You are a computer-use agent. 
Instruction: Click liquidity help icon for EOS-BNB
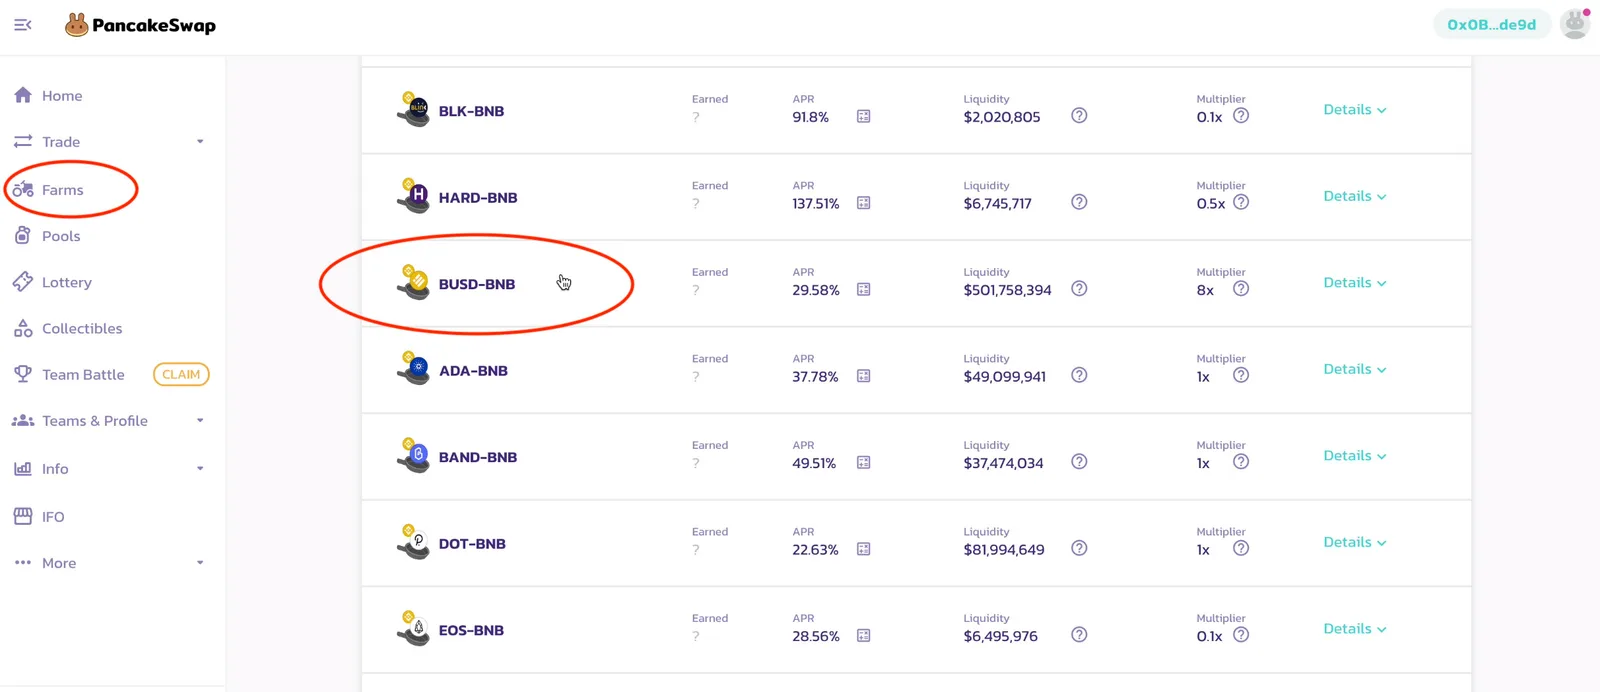click(x=1079, y=635)
